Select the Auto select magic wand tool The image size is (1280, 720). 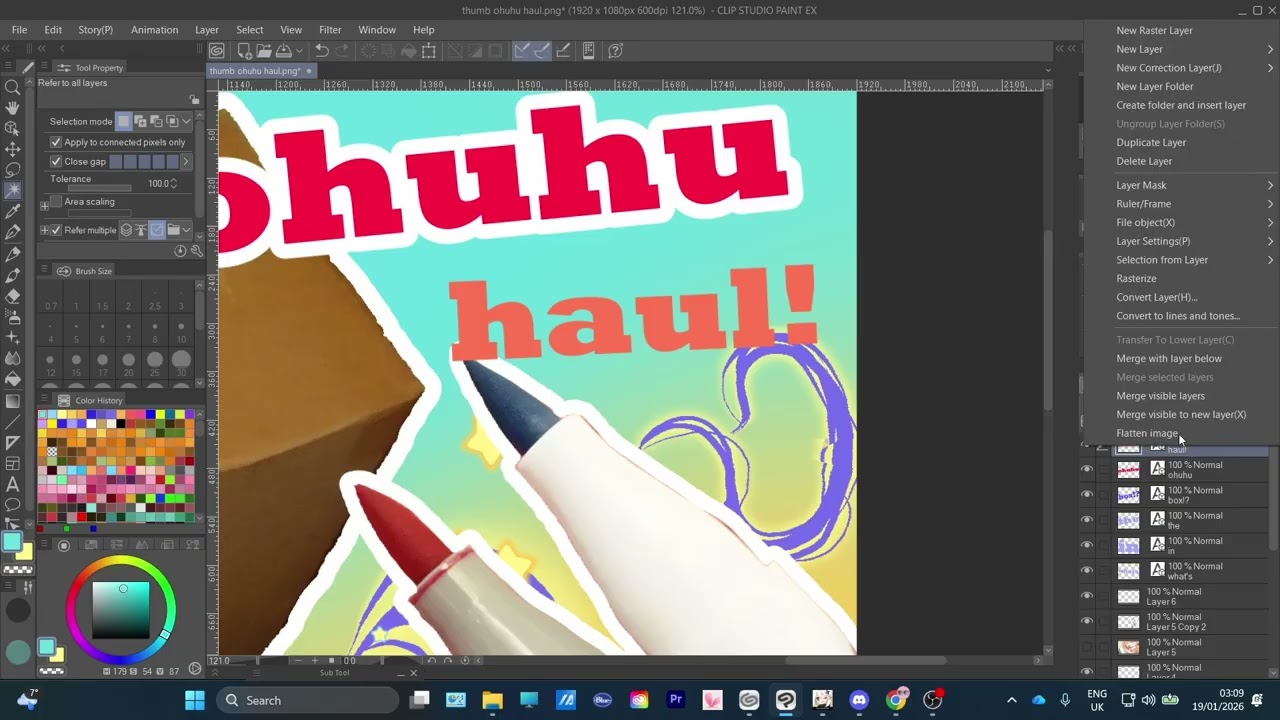(x=13, y=190)
